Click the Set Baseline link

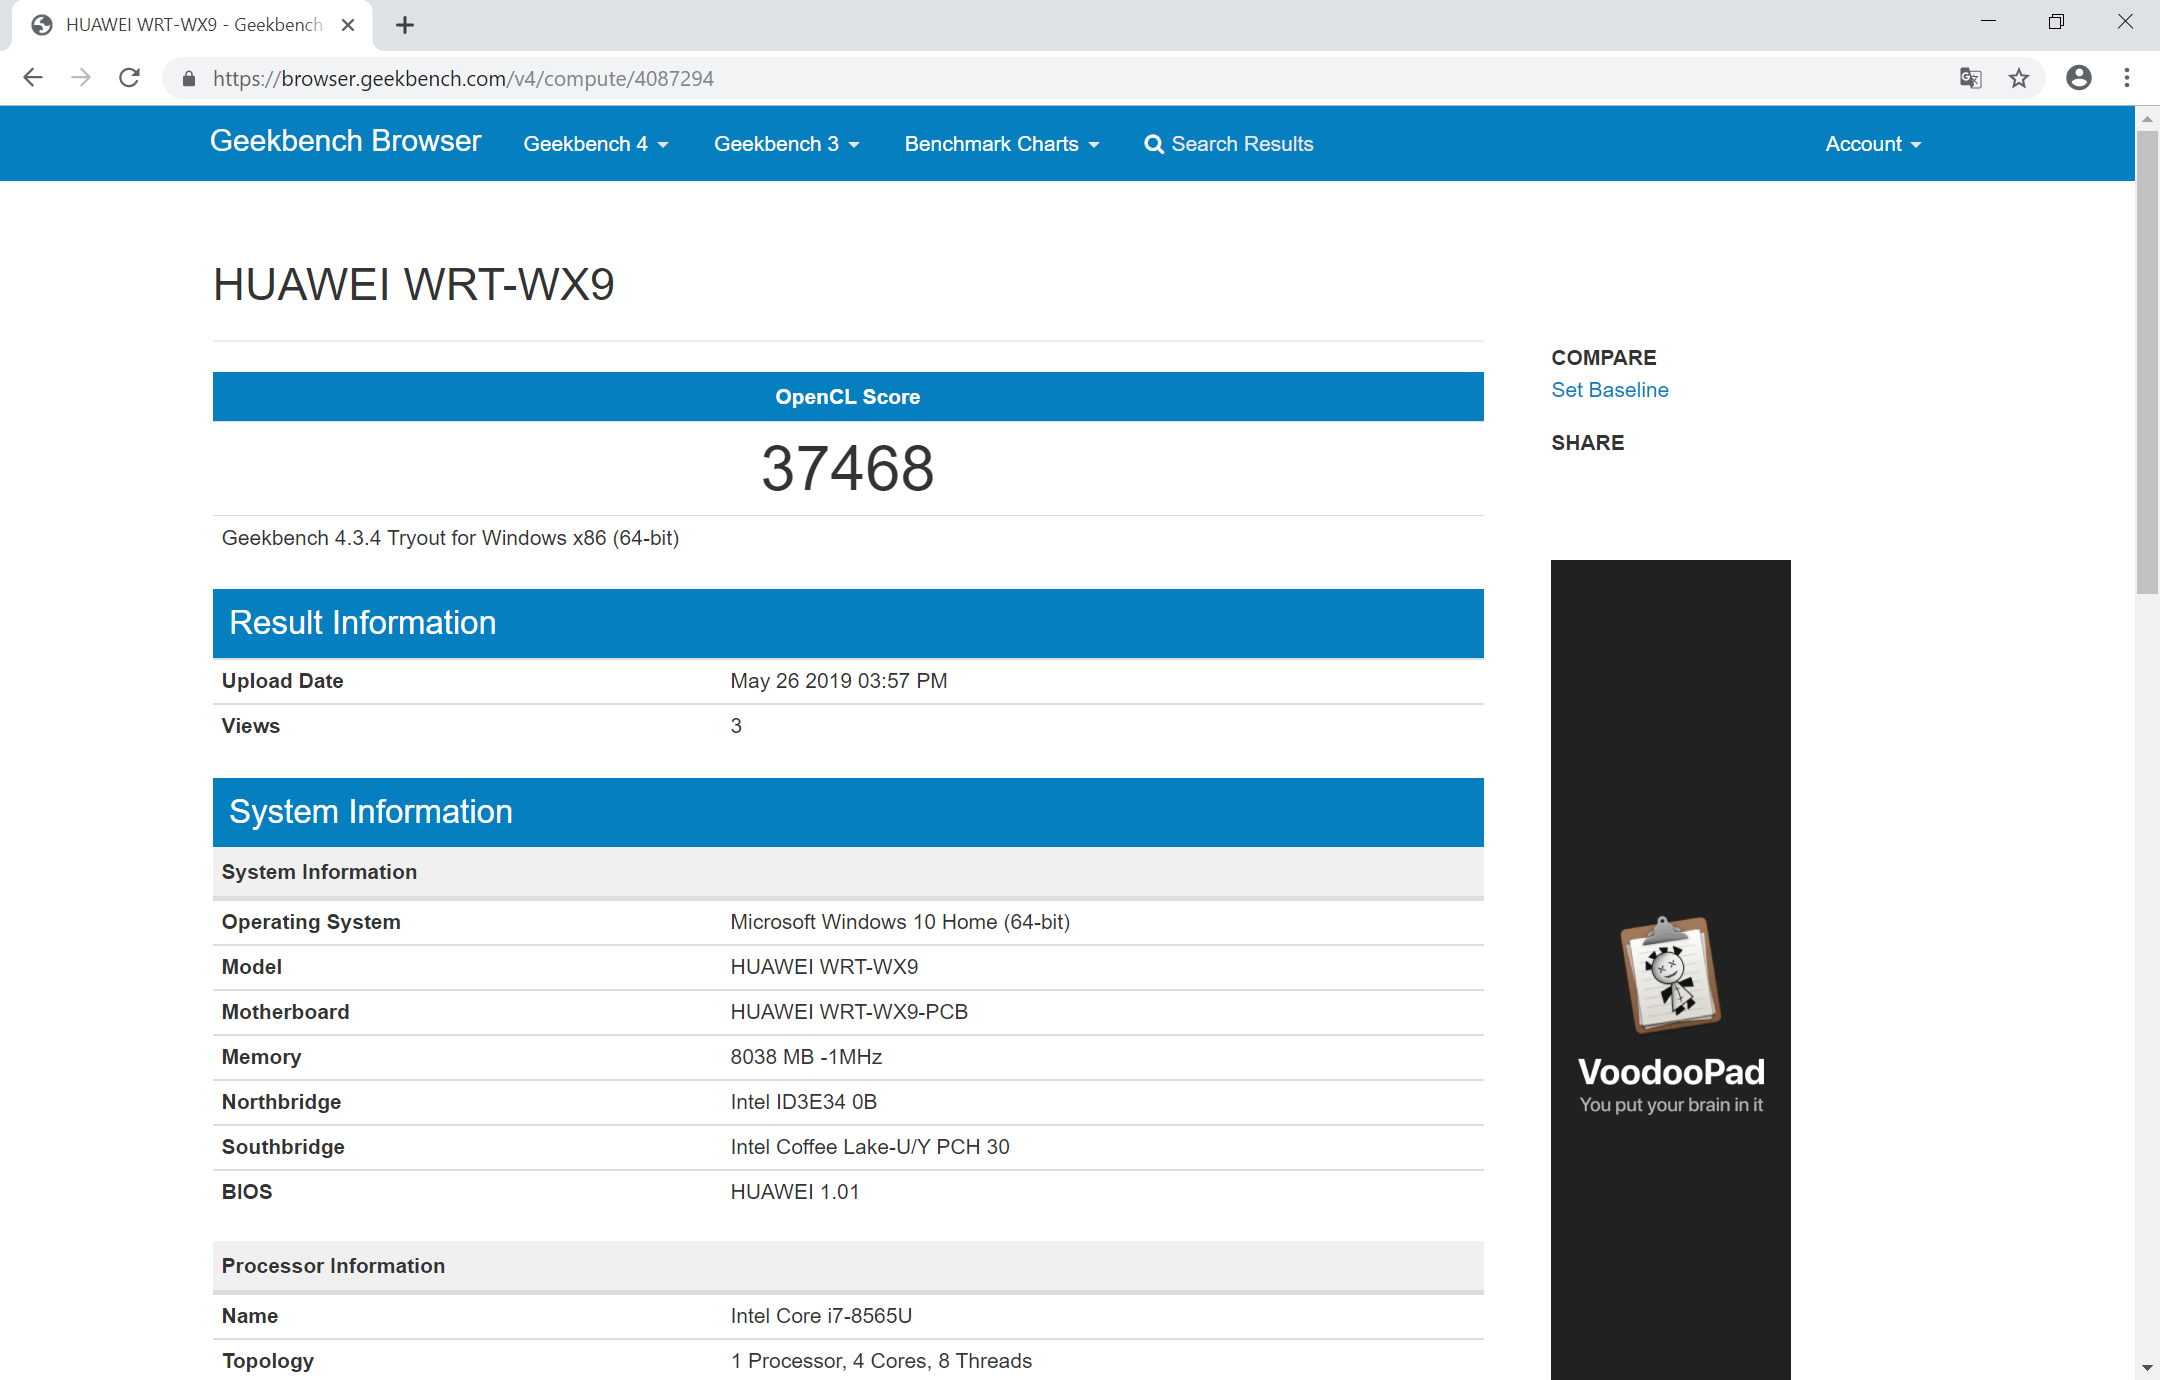point(1609,390)
